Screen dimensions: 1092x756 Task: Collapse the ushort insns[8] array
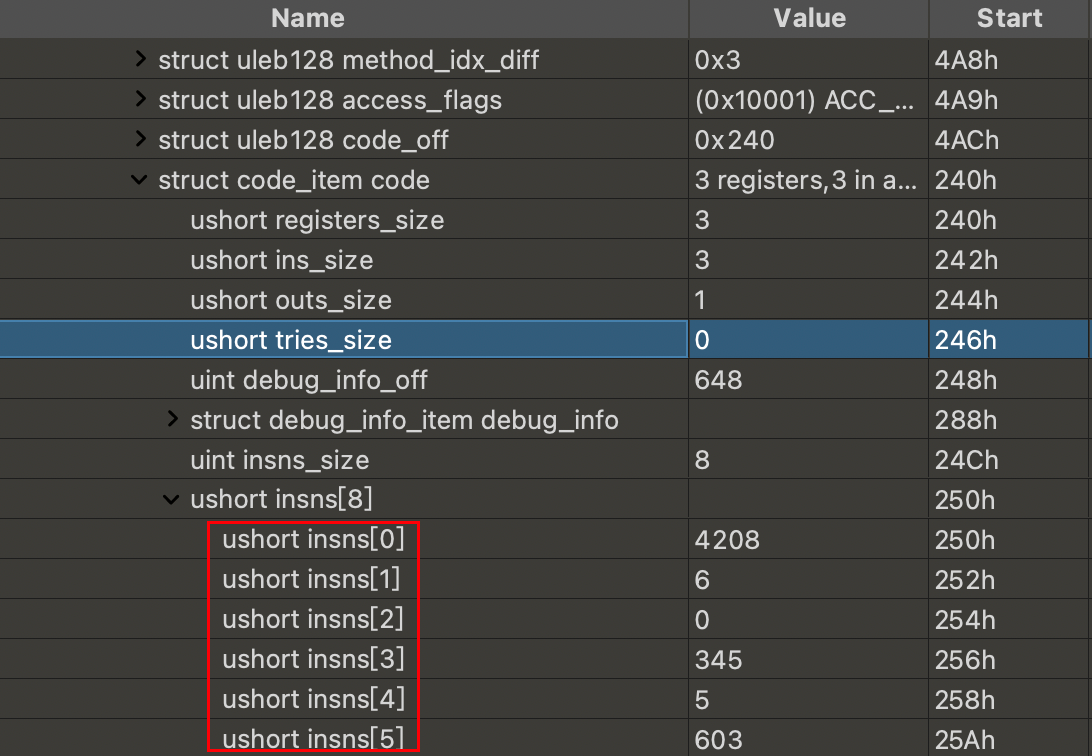pos(172,500)
